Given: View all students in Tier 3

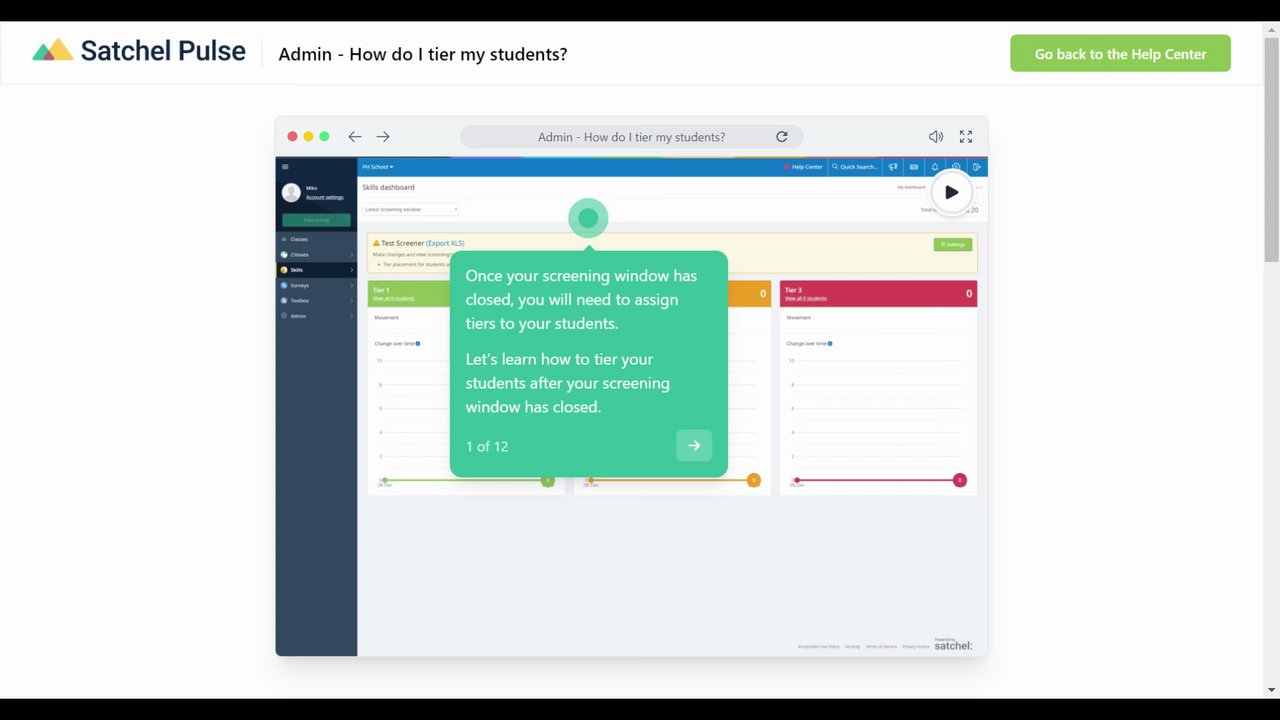Looking at the screenshot, I should pos(805,298).
